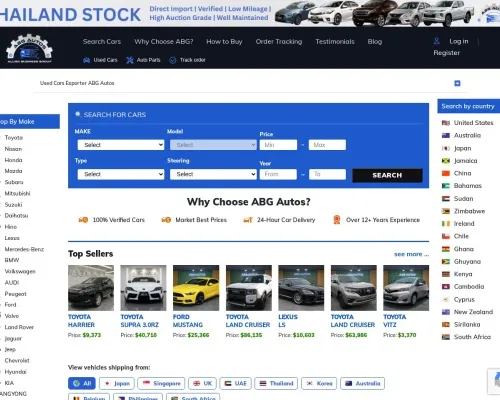Filter vehicles shipping from Singapore
The height and width of the screenshot is (400, 500).
tap(161, 383)
